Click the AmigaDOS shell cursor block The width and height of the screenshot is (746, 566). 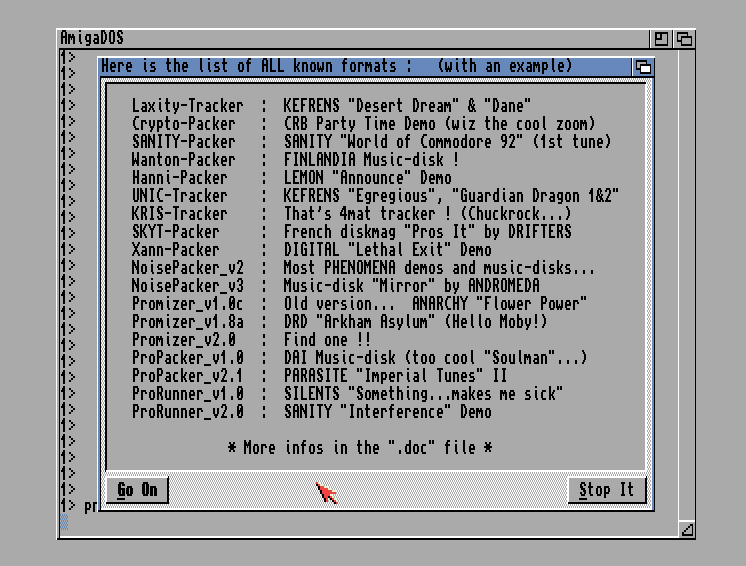tap(64, 522)
